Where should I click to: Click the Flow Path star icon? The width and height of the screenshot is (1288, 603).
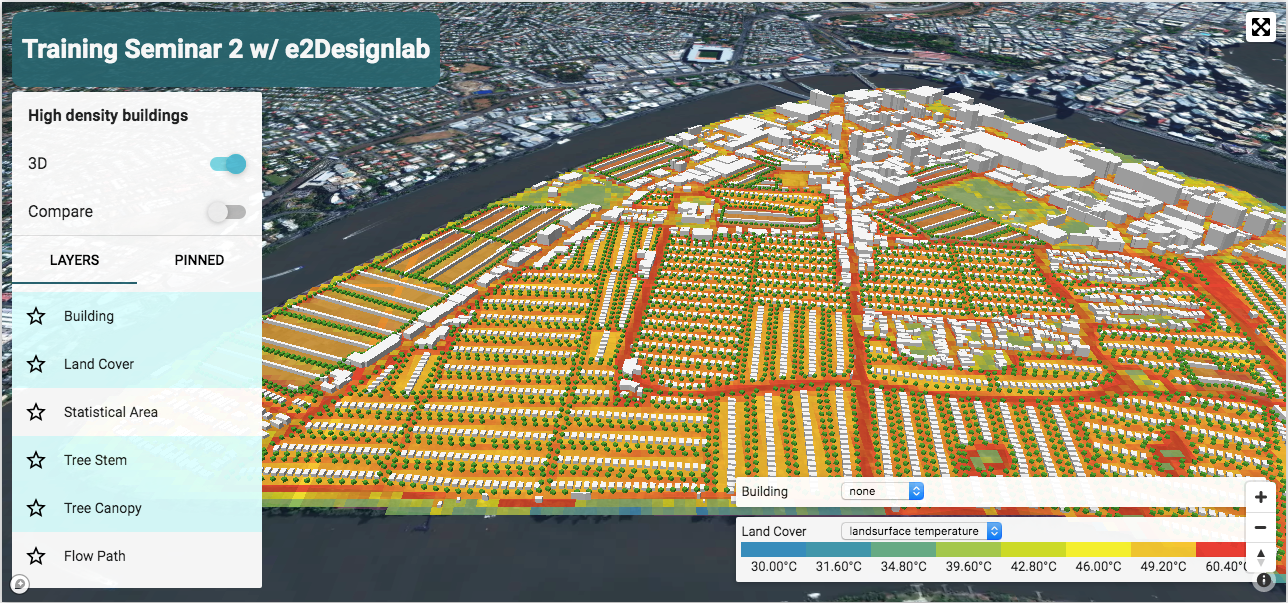click(36, 556)
